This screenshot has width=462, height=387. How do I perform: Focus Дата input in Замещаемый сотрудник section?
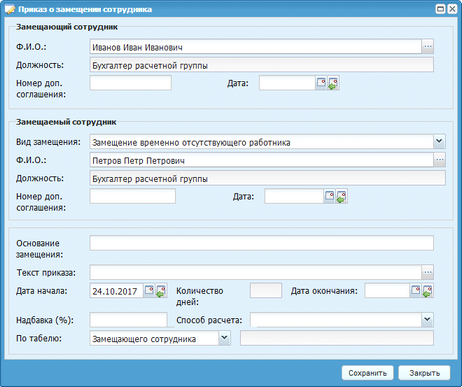pyautogui.click(x=294, y=196)
